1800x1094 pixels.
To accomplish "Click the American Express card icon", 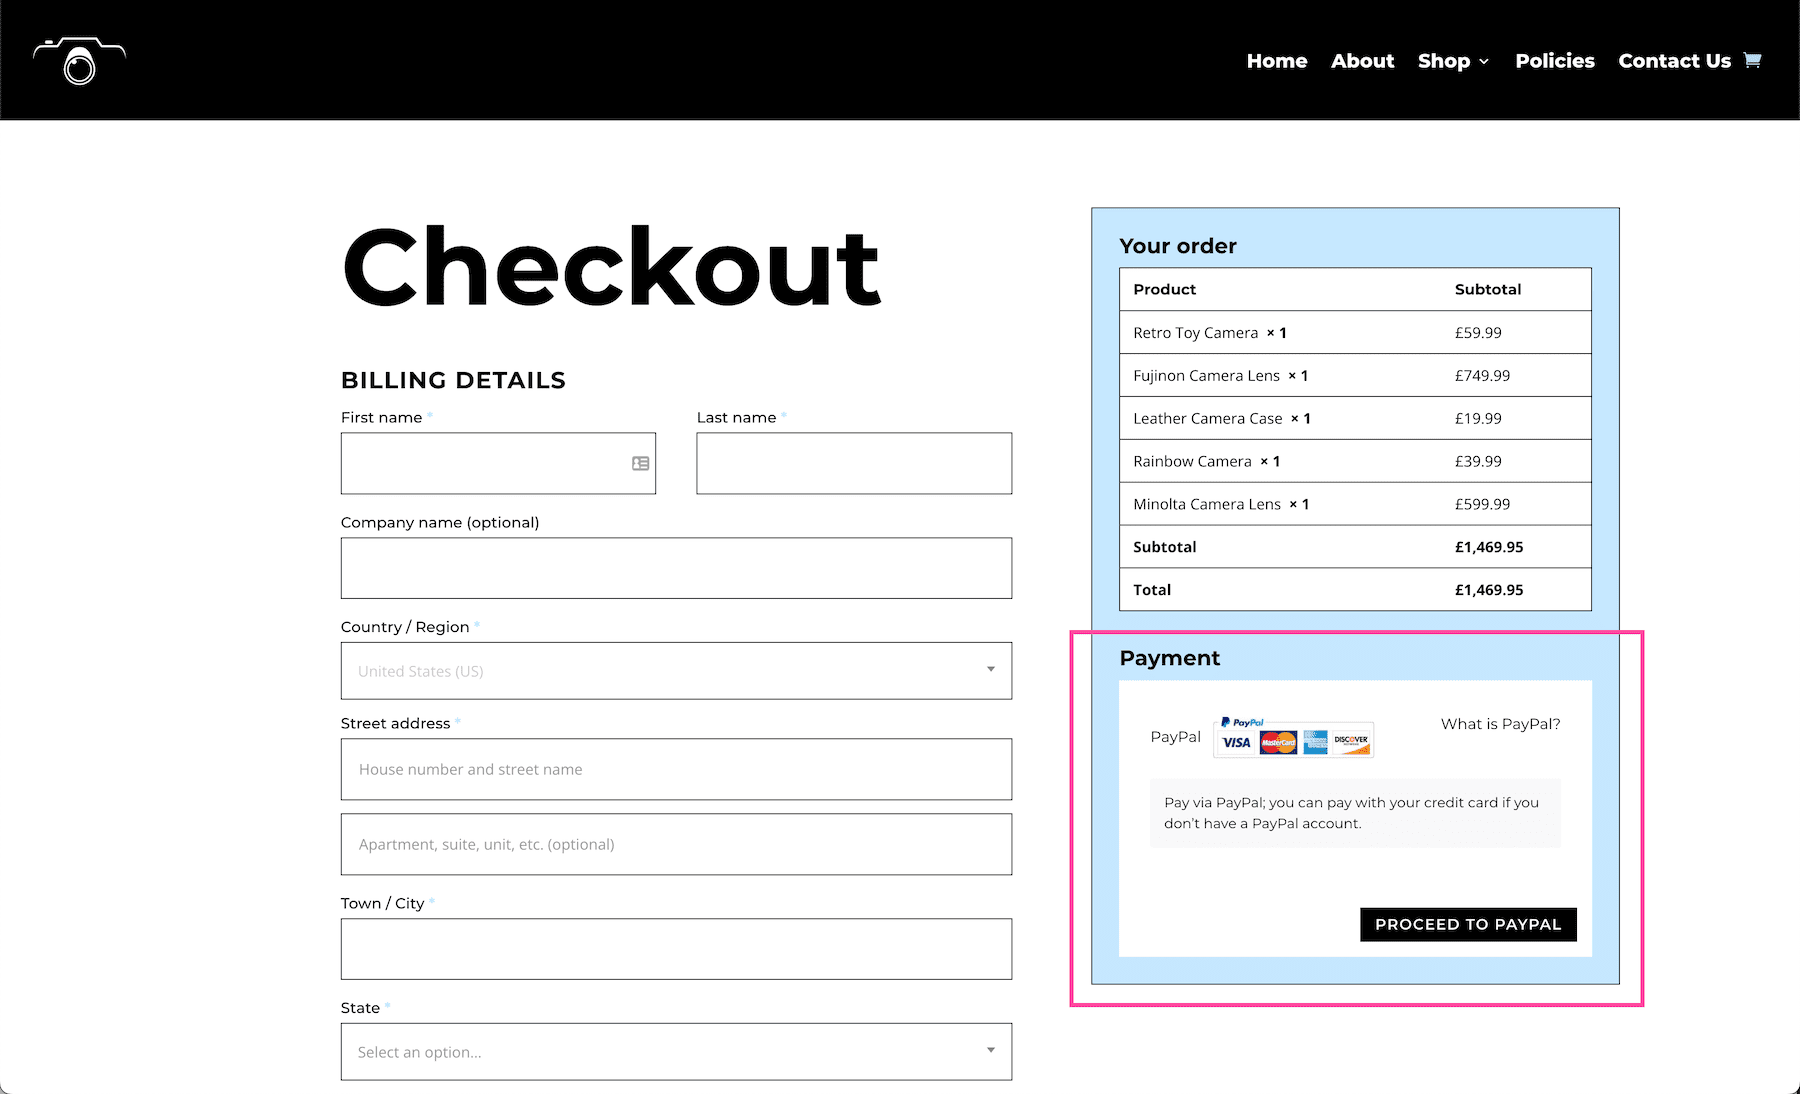I will [x=1315, y=743].
